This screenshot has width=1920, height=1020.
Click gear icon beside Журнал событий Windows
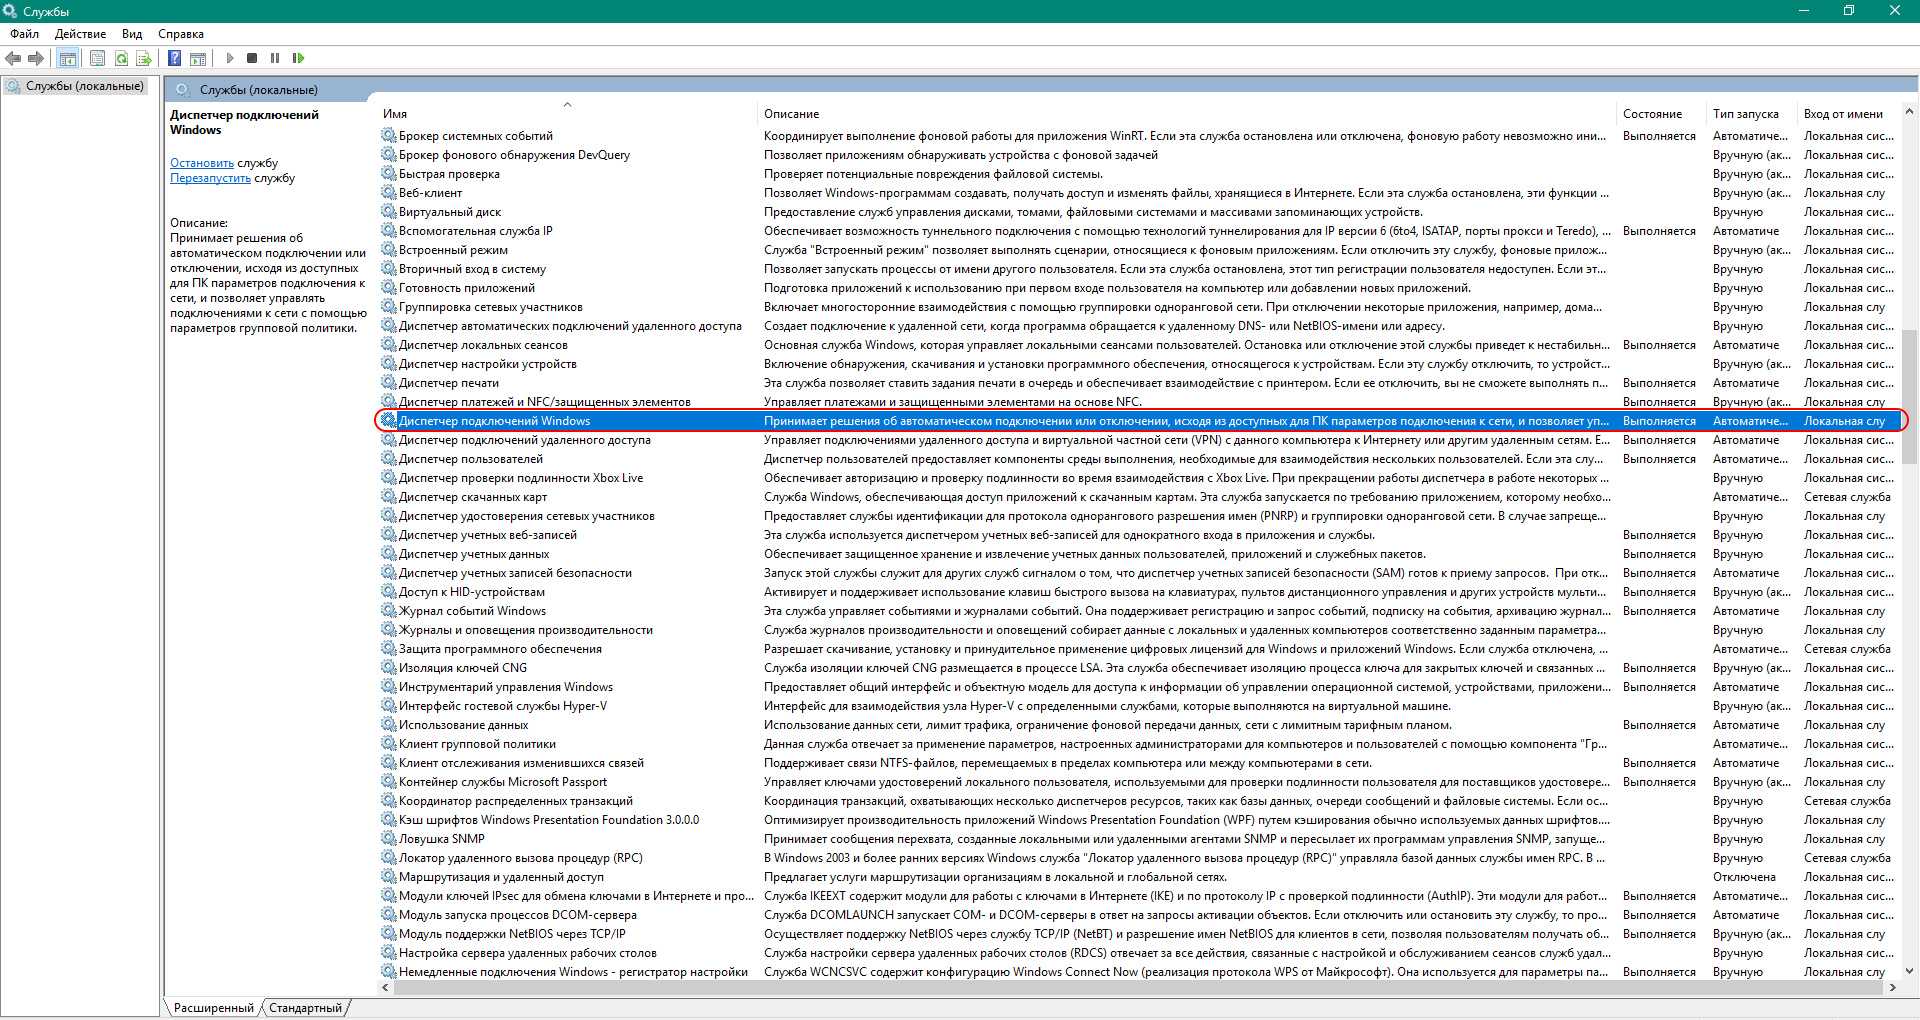coord(388,610)
